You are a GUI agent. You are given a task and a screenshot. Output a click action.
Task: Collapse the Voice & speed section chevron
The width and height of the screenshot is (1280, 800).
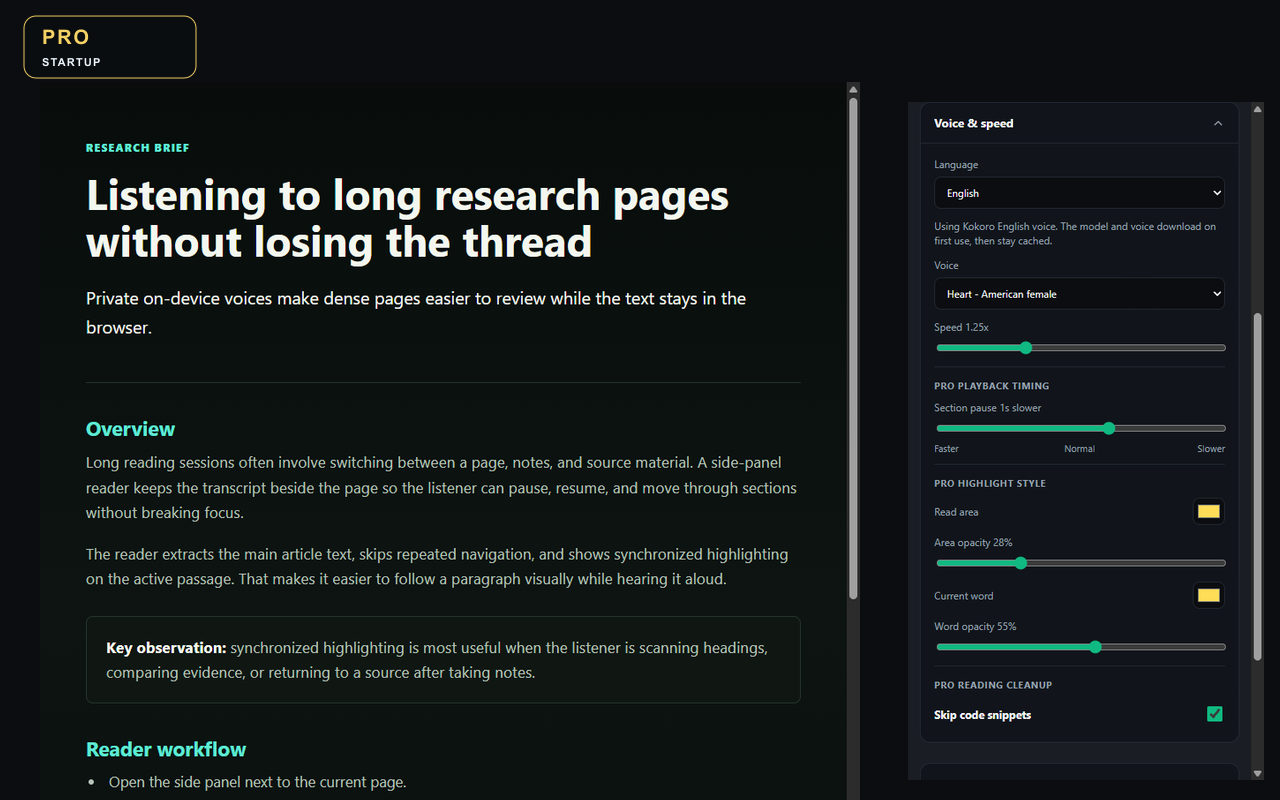pyautogui.click(x=1217, y=124)
